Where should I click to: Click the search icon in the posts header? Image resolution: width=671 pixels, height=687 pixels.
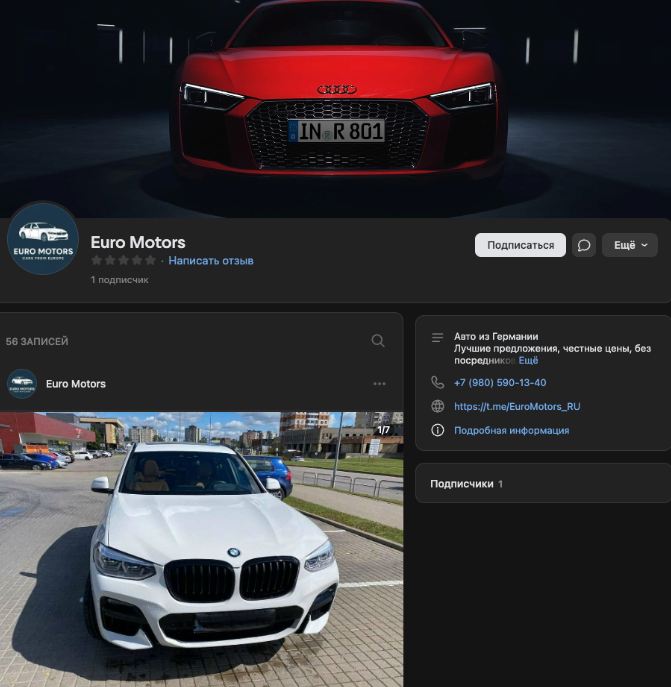(x=378, y=341)
